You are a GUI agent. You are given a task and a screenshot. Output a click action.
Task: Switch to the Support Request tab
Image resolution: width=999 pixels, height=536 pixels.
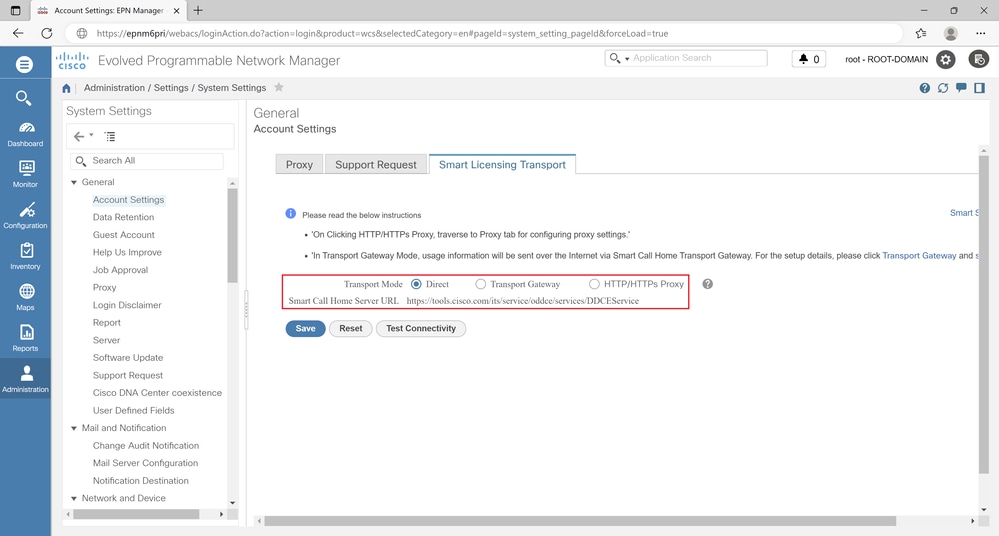(x=376, y=164)
